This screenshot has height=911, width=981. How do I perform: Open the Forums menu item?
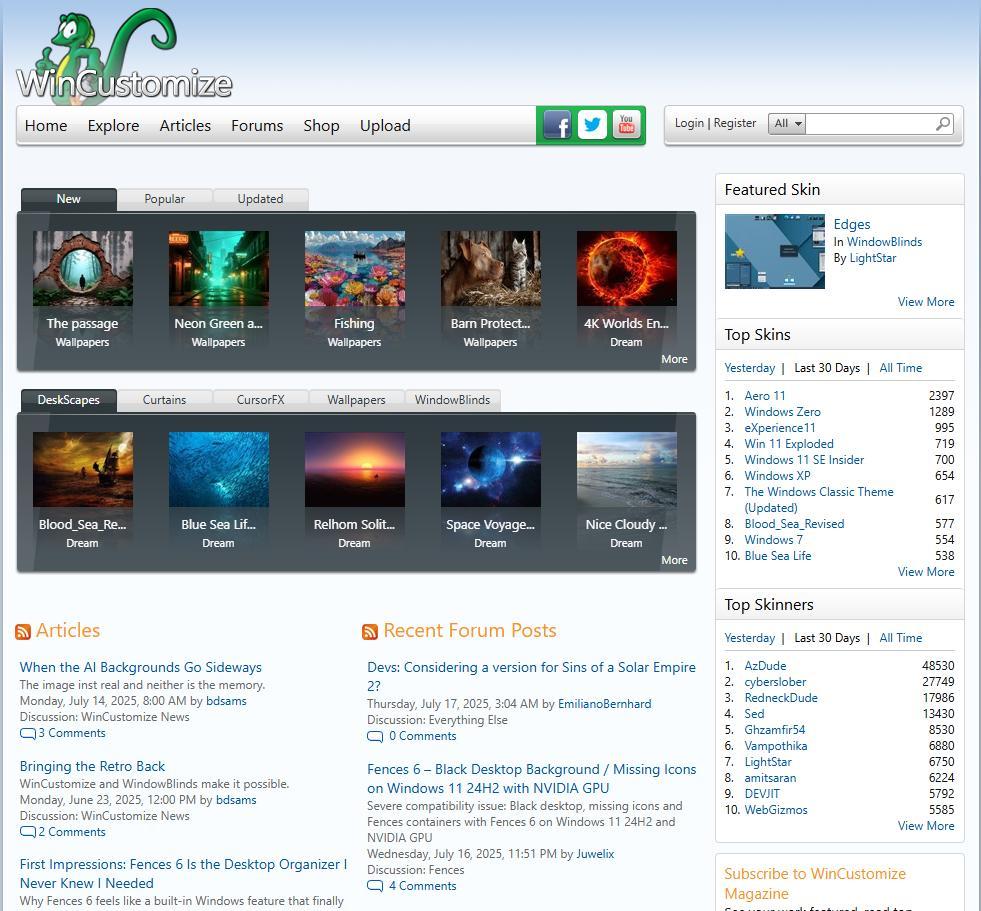(257, 126)
